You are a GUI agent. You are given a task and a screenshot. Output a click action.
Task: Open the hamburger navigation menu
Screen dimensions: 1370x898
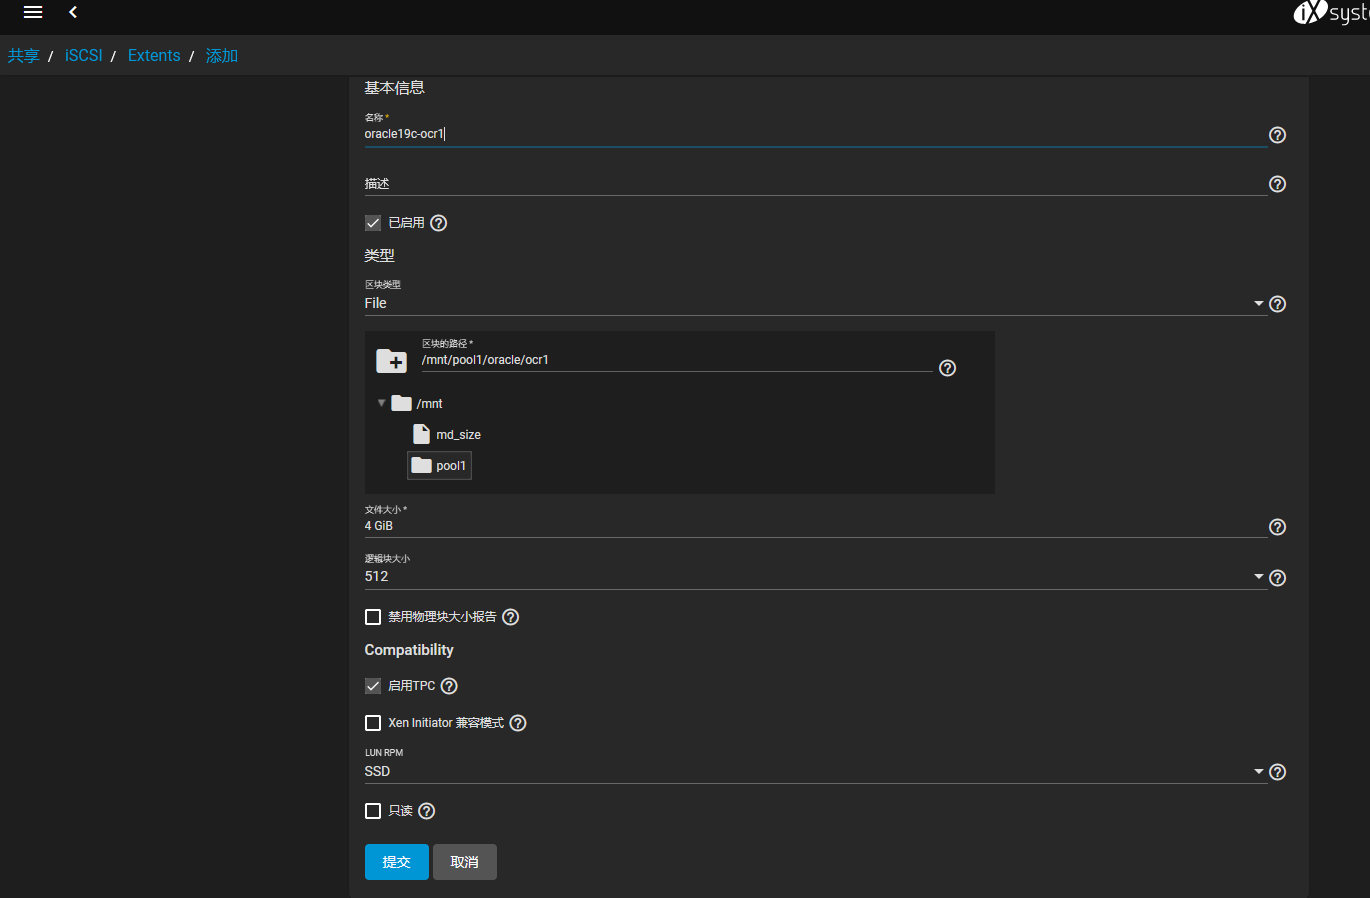(33, 12)
